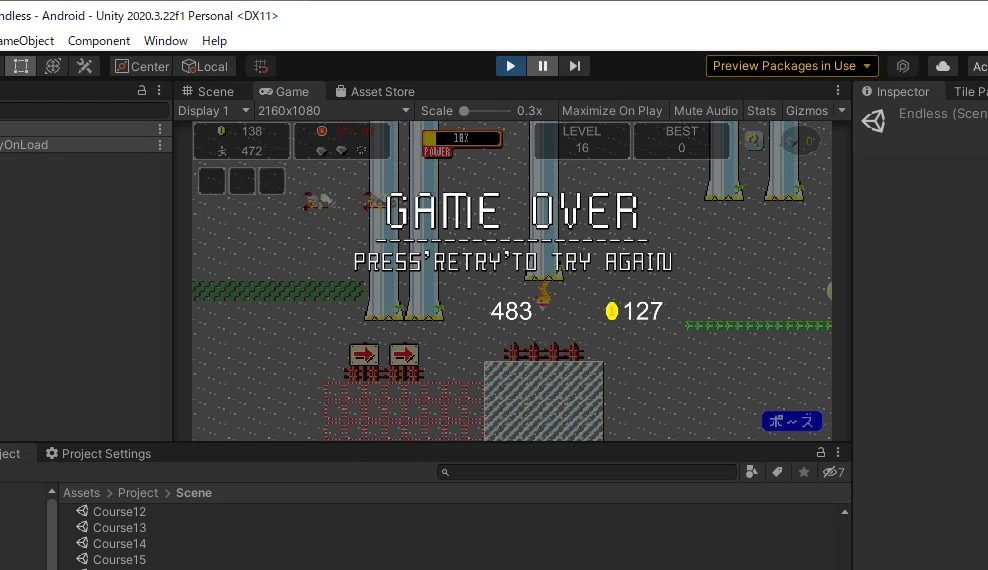Open Game view three-dot options menu
Image resolution: width=988 pixels, height=570 pixels.
pyautogui.click(x=838, y=91)
